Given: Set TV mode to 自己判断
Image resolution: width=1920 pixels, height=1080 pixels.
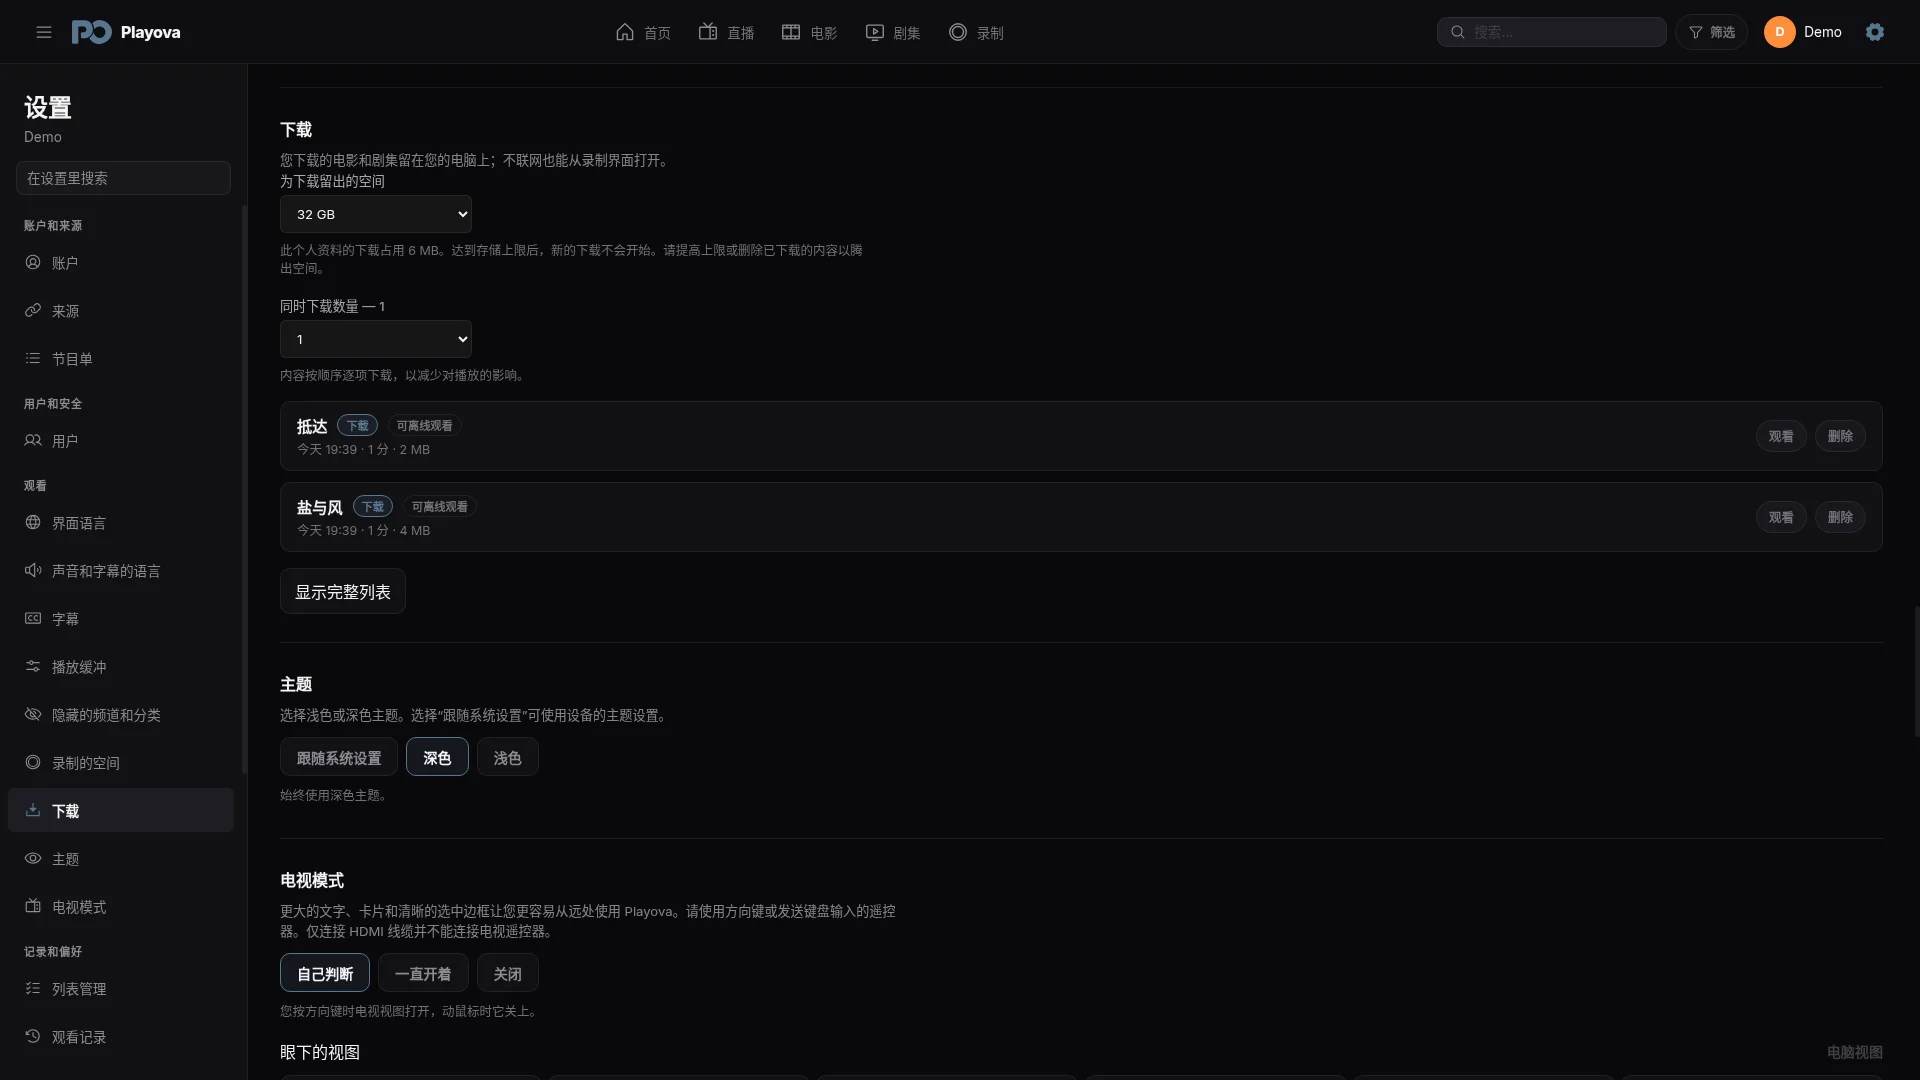Looking at the screenshot, I should [x=325, y=973].
